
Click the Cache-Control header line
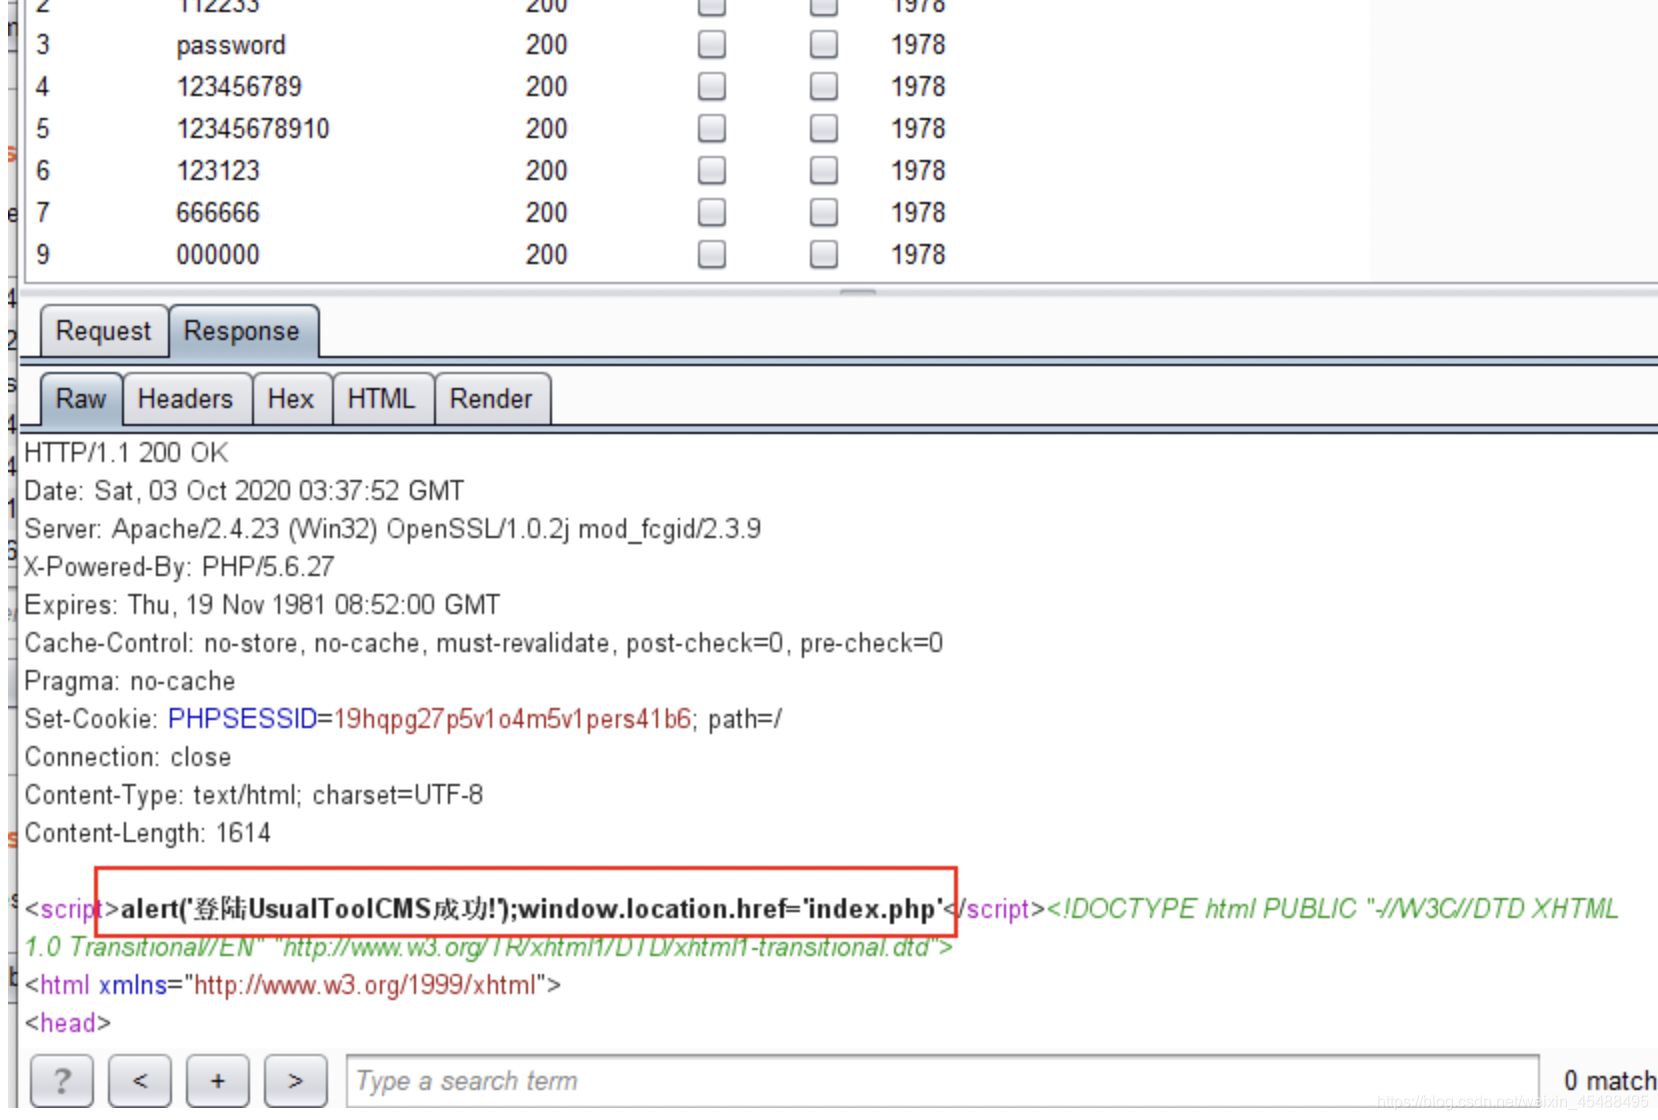[484, 643]
